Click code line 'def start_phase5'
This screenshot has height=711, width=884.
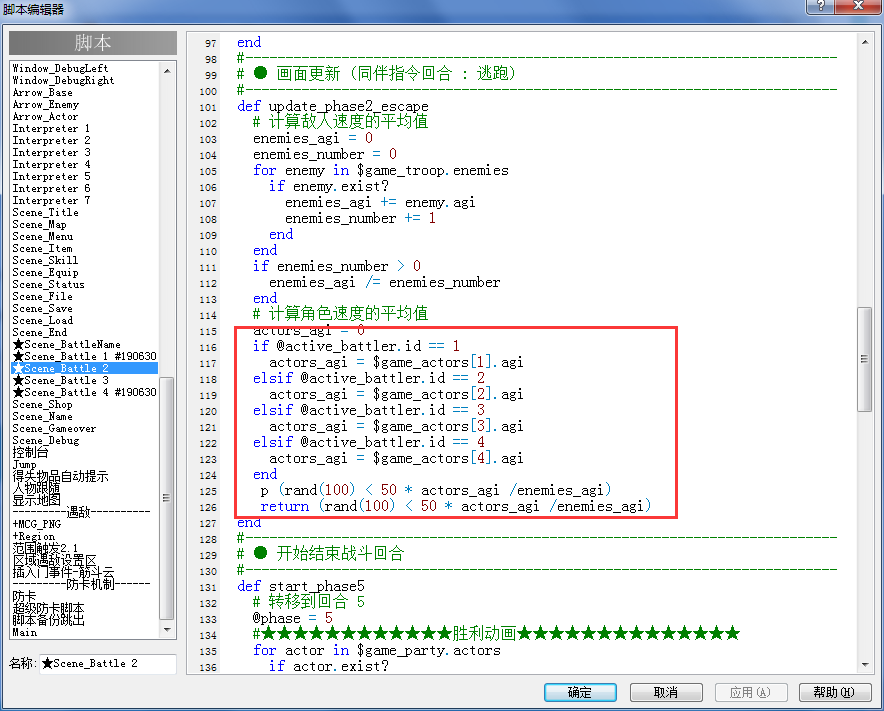[301, 586]
